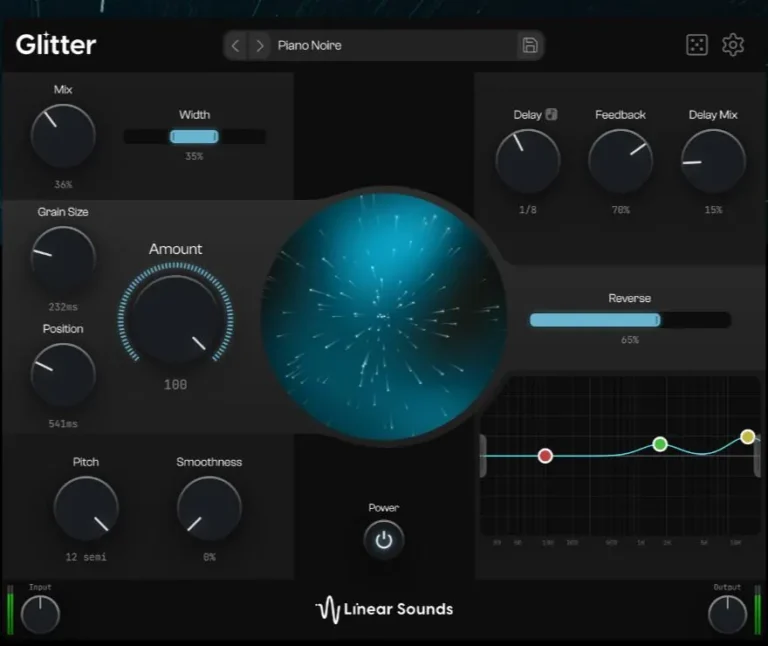Click the Width slider handle

[194, 137]
